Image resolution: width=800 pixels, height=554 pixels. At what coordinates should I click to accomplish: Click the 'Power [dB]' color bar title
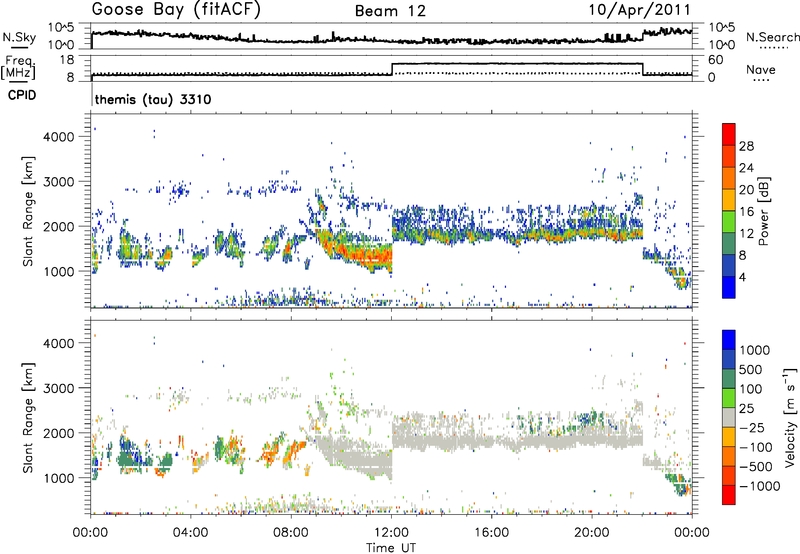(763, 211)
